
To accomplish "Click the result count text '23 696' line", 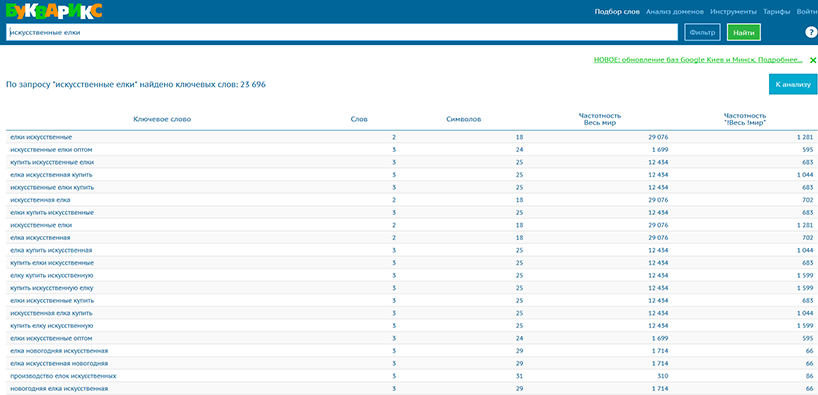I will [136, 84].
